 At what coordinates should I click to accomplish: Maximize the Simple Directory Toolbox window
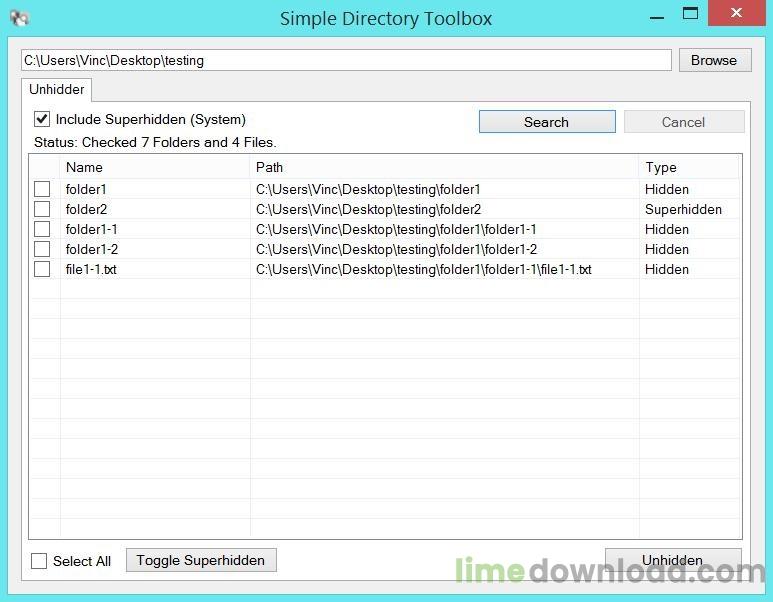(690, 13)
